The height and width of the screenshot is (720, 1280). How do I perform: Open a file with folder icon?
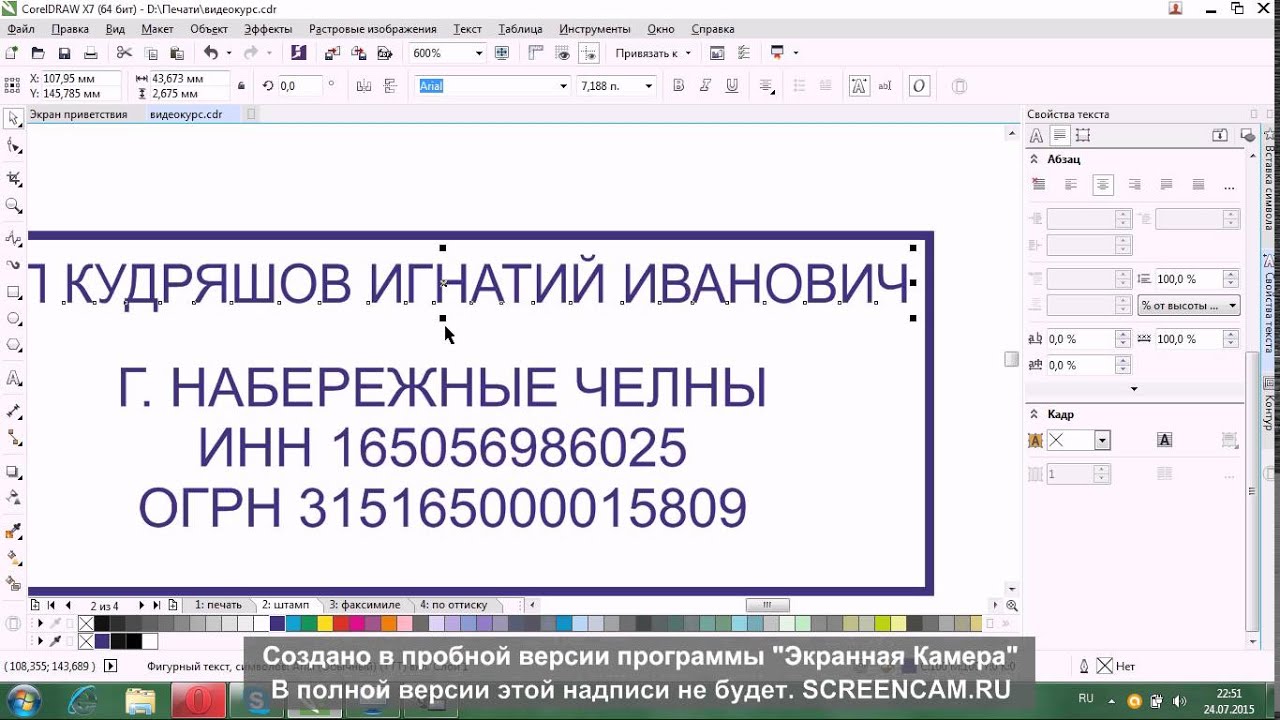pos(38,53)
